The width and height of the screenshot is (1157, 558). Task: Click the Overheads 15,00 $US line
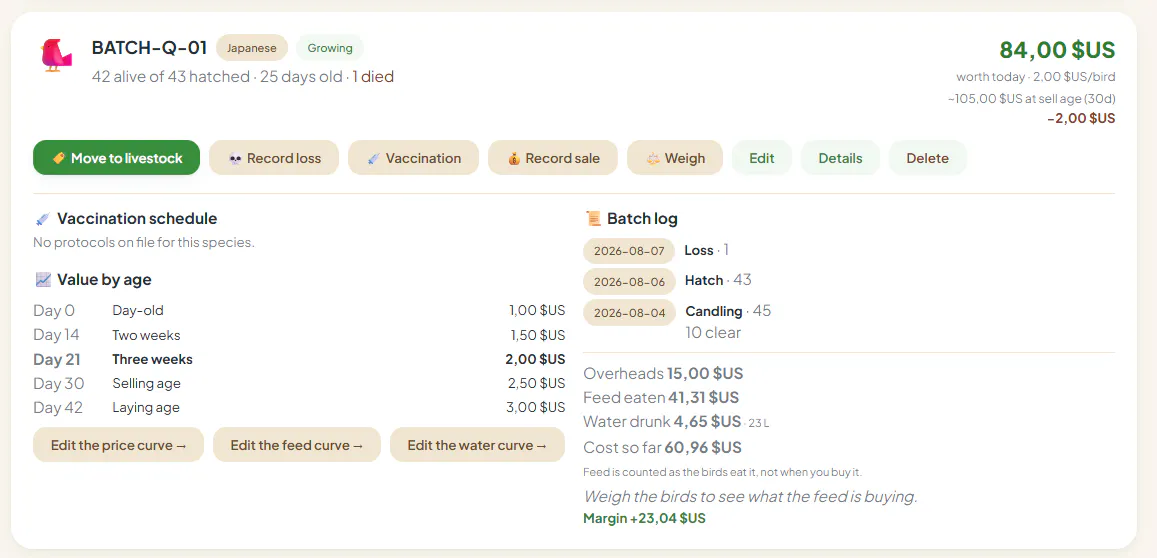(663, 373)
